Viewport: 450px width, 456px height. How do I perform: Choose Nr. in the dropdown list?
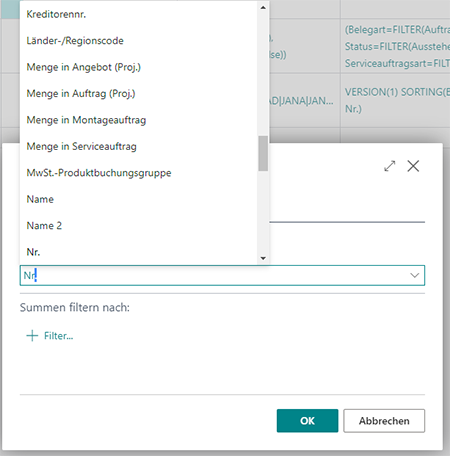click(x=139, y=252)
